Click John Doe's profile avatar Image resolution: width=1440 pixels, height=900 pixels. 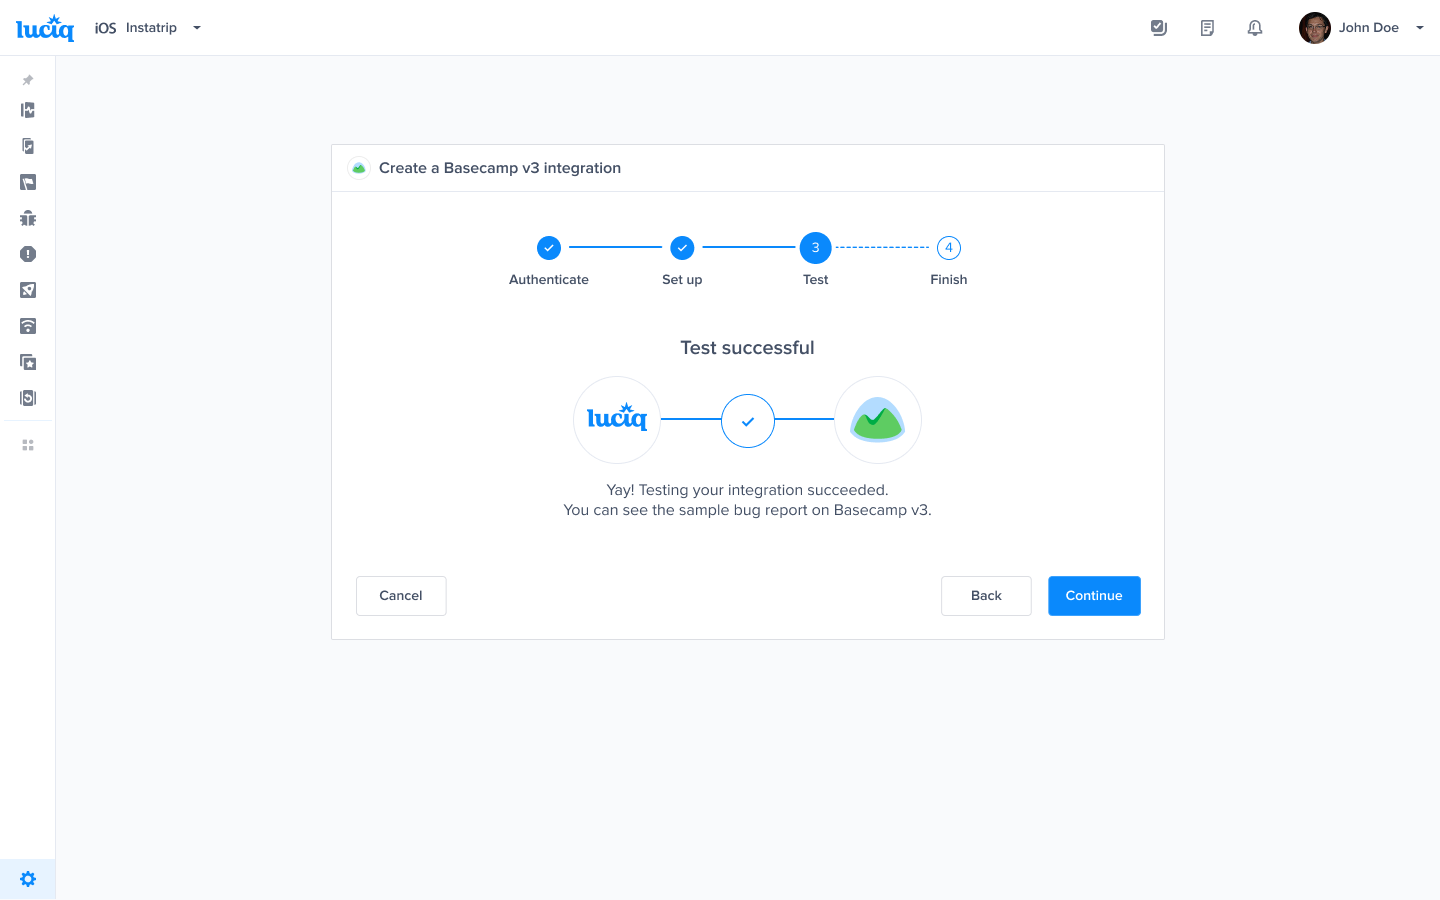1315,28
